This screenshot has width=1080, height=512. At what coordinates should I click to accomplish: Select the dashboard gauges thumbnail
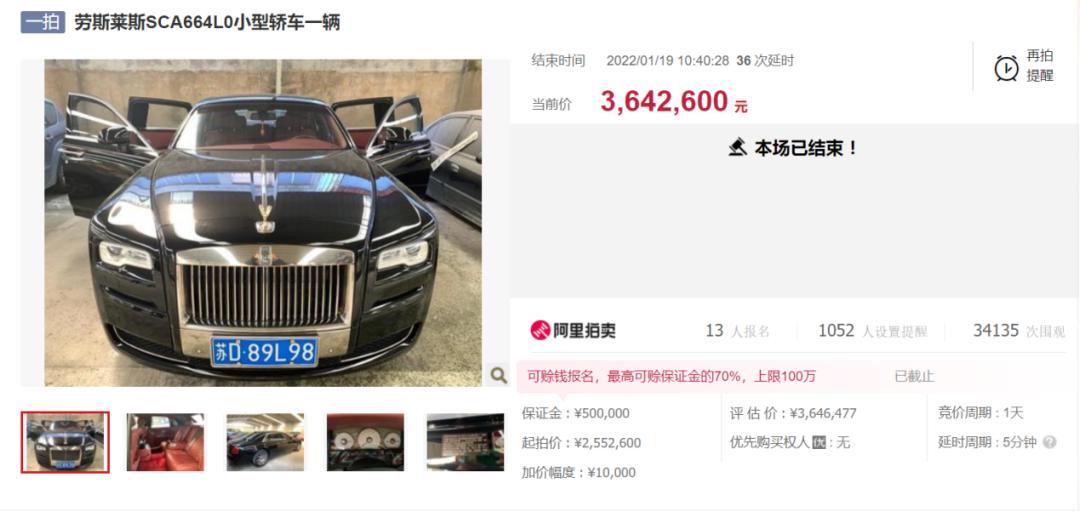(x=365, y=442)
